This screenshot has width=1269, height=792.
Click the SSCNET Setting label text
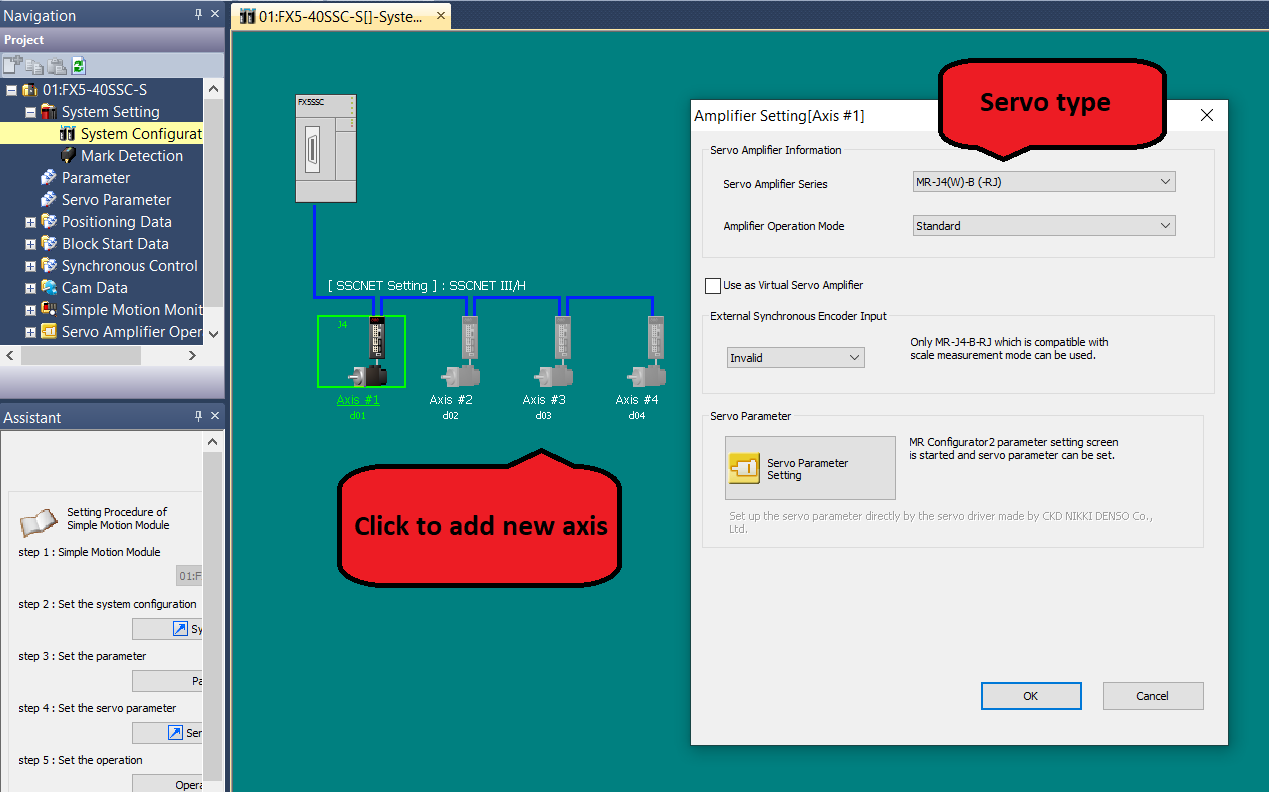click(427, 286)
